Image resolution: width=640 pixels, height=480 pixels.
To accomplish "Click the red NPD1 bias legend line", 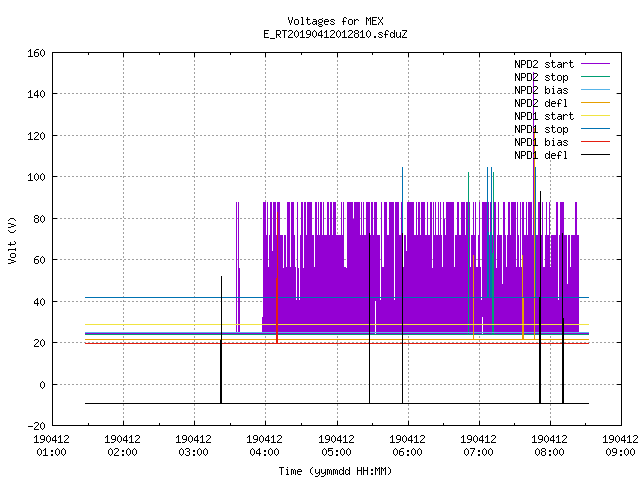I will pyautogui.click(x=595, y=142).
